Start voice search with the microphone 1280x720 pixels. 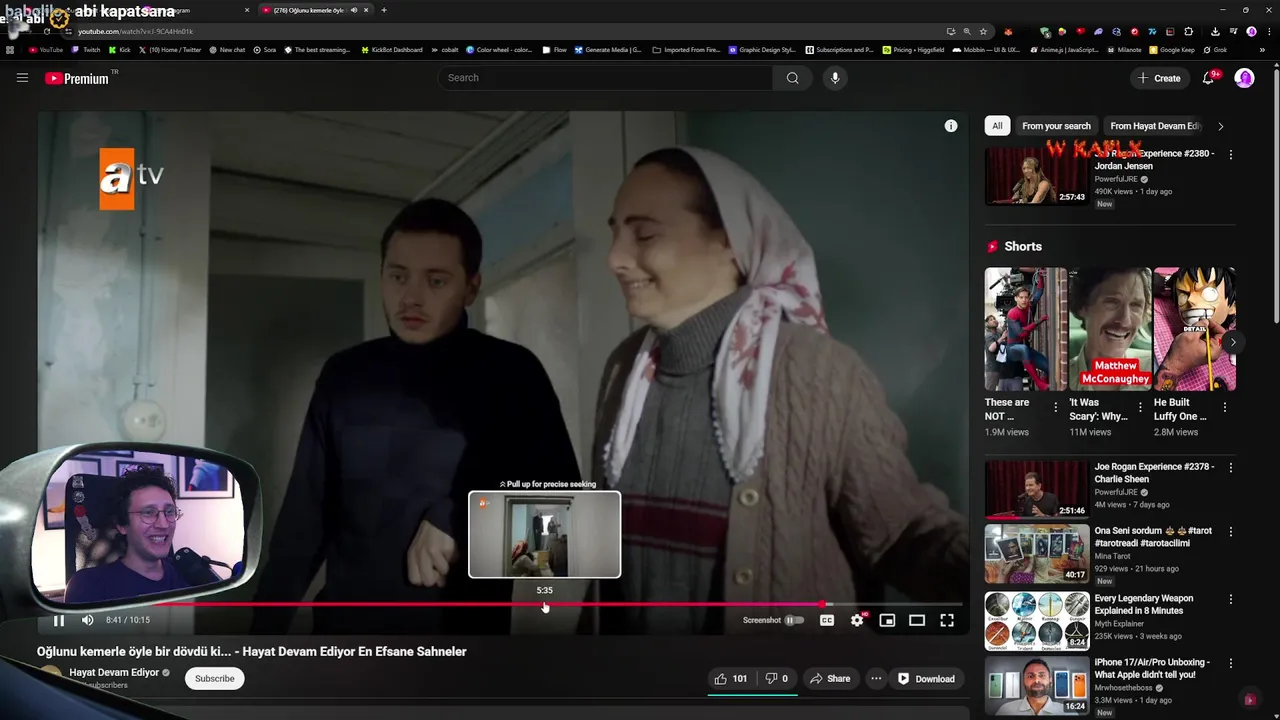pos(835,78)
